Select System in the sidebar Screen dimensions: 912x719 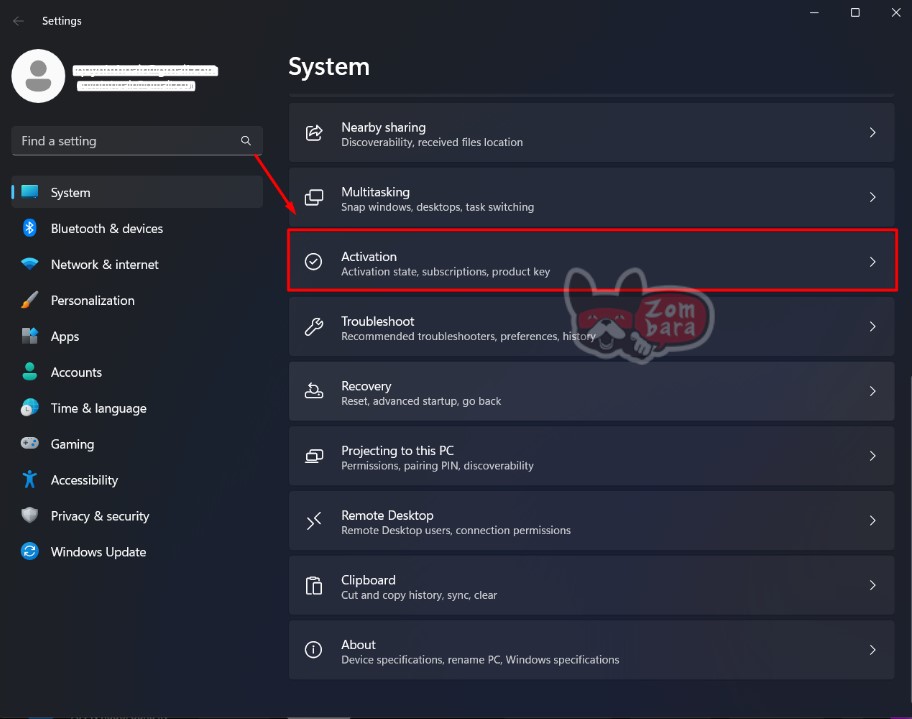tap(137, 192)
